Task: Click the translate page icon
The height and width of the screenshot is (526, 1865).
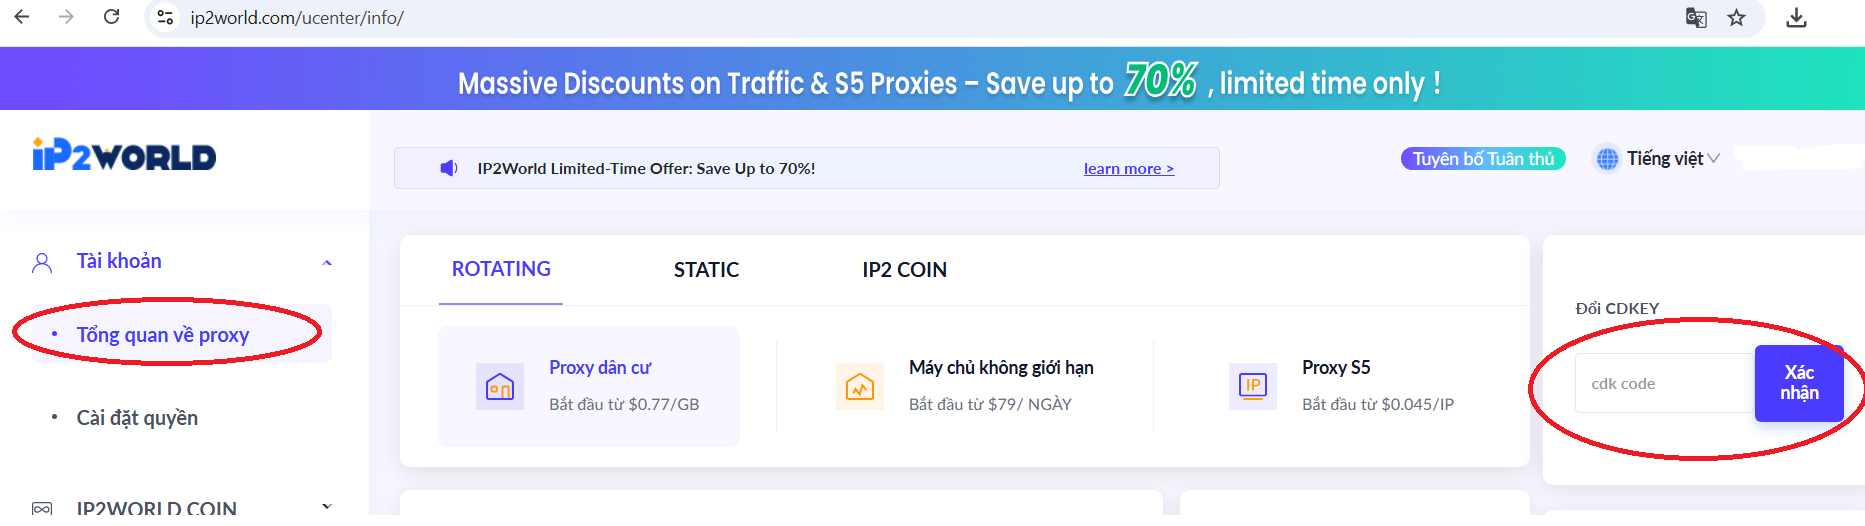Action: pos(1696,18)
